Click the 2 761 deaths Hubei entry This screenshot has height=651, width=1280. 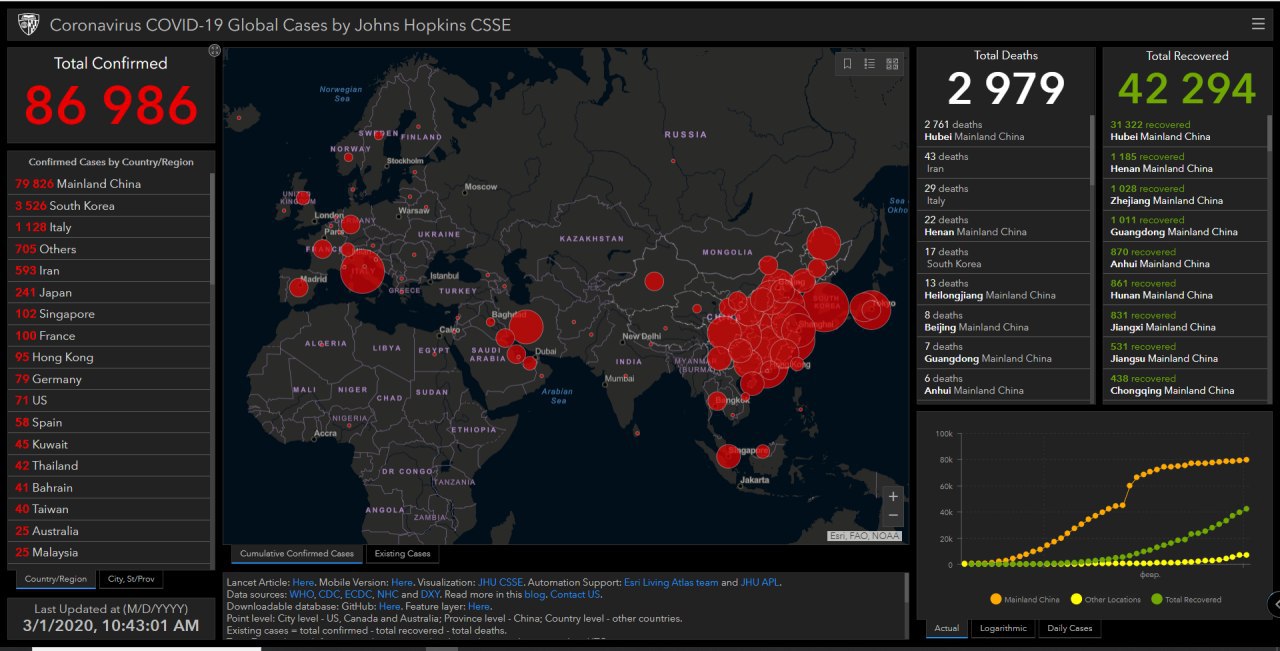[1003, 131]
